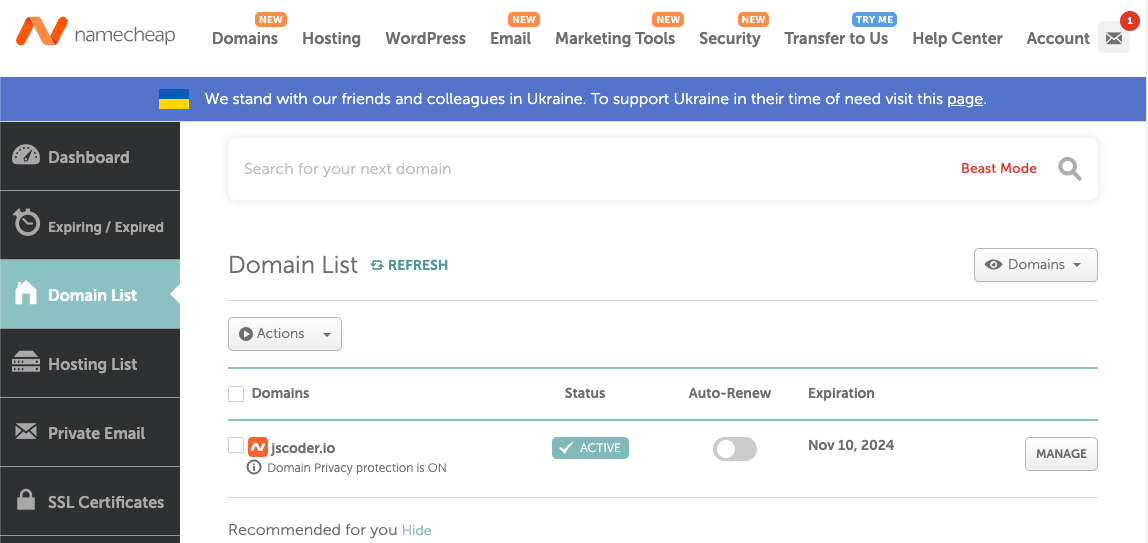Click the Expiring / Expired clock icon
This screenshot has width=1148, height=543.
coord(26,222)
